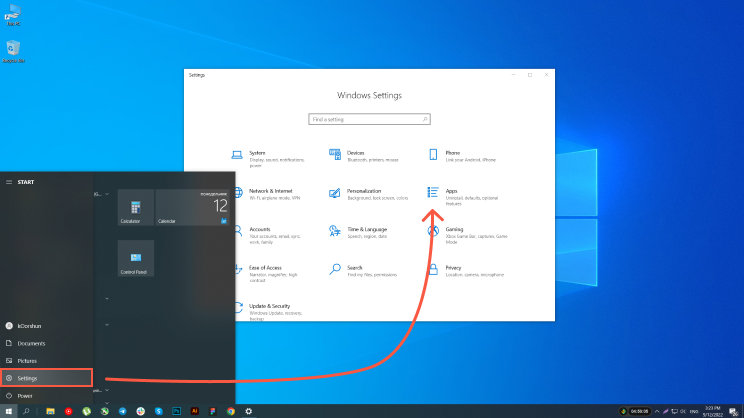Open the Control Panel tile in Start
The width and height of the screenshot is (744, 418).
(x=136, y=258)
